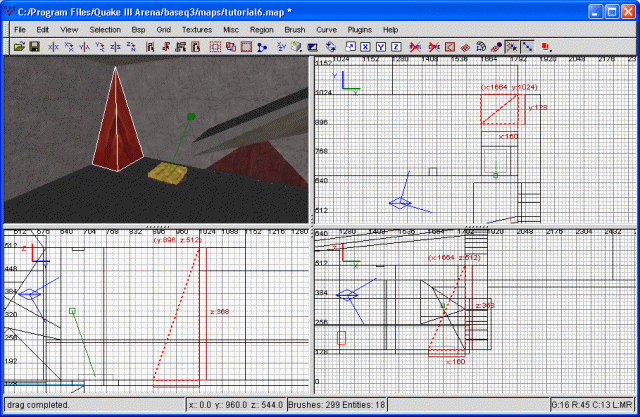Screen dimensions: 640x417
Task: Flip selection along the Z axis
Action: 116,47
